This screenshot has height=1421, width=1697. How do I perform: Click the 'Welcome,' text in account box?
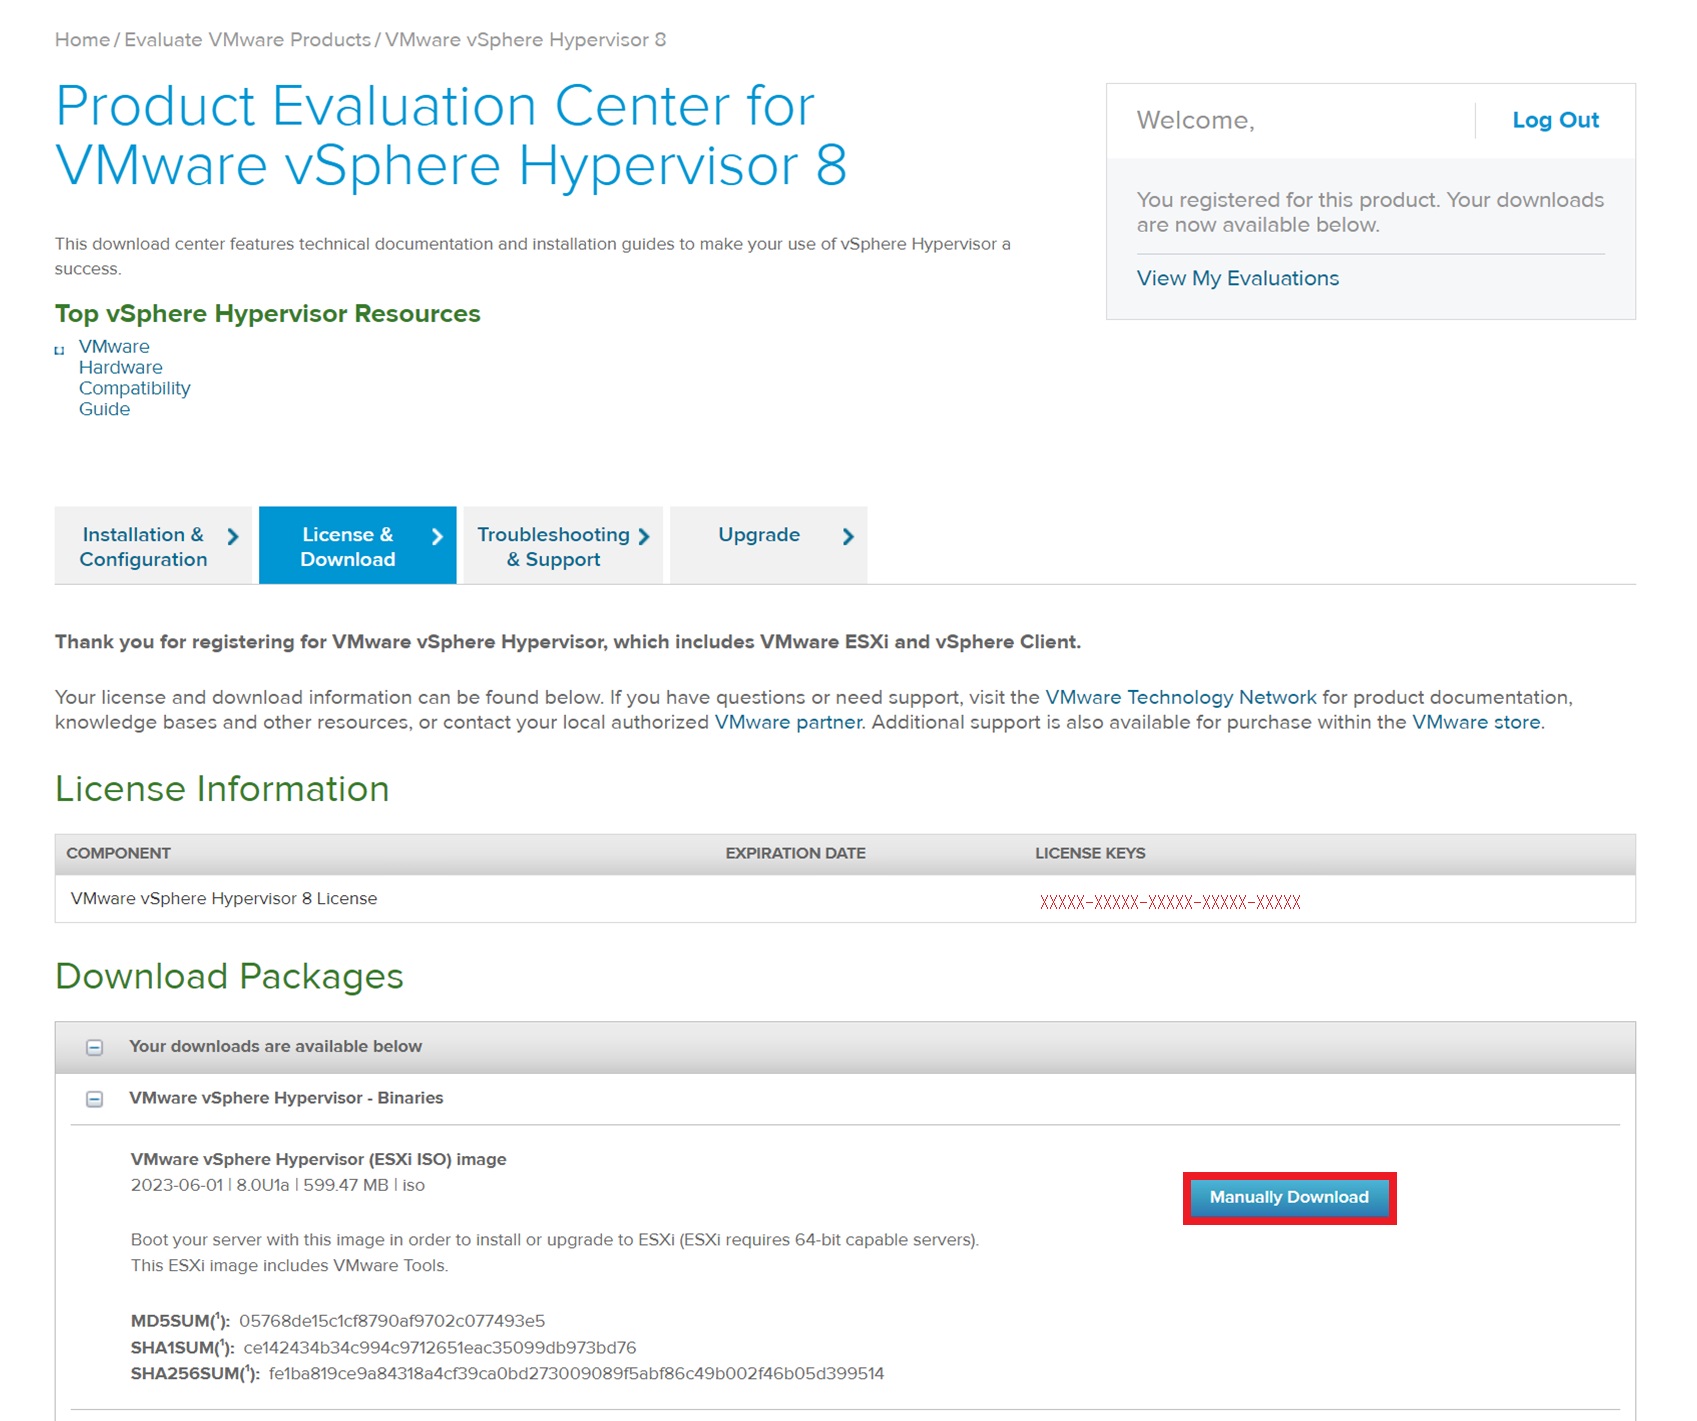click(1195, 120)
